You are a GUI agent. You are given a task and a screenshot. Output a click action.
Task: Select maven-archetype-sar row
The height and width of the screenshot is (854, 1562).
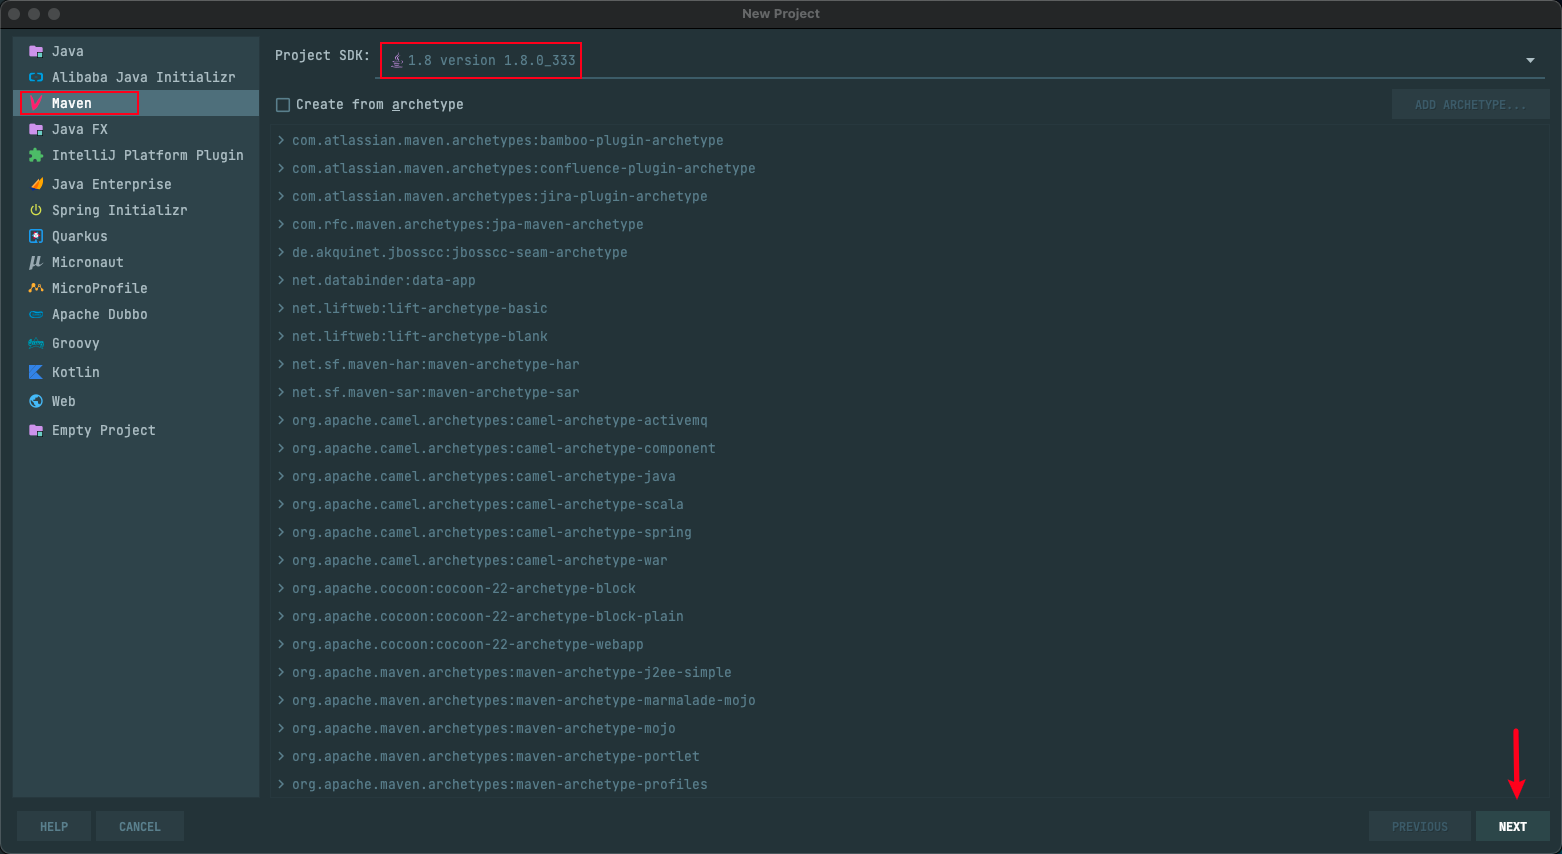pos(910,392)
